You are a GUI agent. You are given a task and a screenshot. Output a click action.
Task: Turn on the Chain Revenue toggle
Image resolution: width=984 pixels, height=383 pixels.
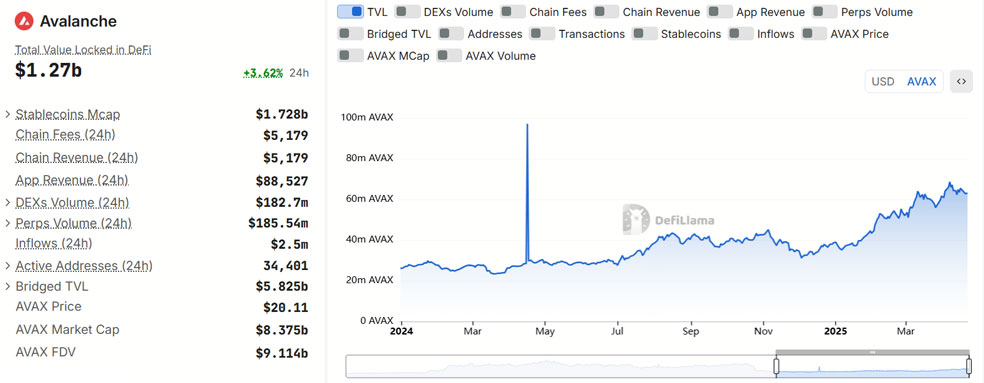[606, 12]
